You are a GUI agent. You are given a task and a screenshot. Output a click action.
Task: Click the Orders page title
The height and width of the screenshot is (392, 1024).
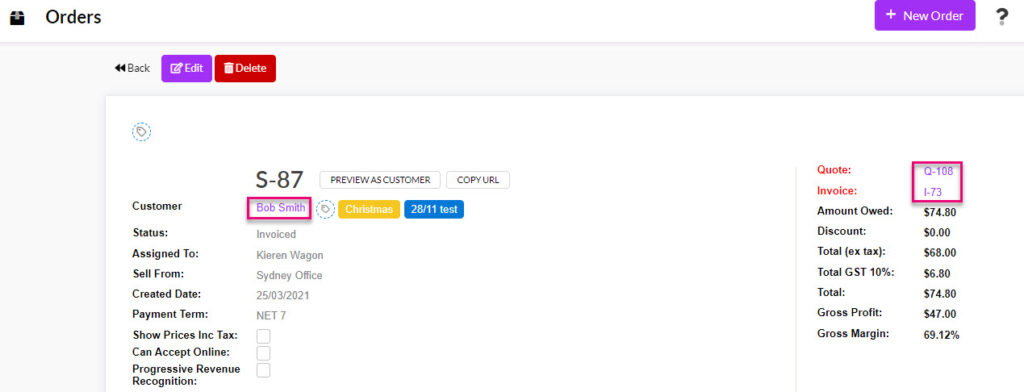point(73,16)
